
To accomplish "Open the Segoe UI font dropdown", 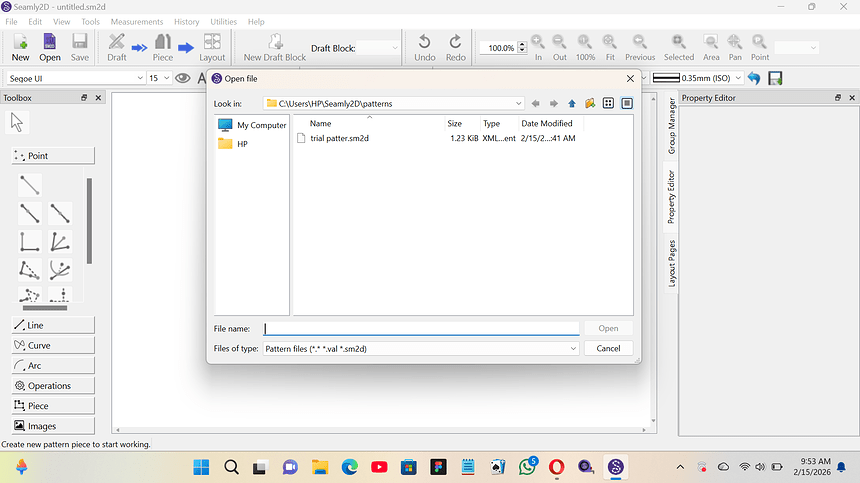I will (140, 78).
